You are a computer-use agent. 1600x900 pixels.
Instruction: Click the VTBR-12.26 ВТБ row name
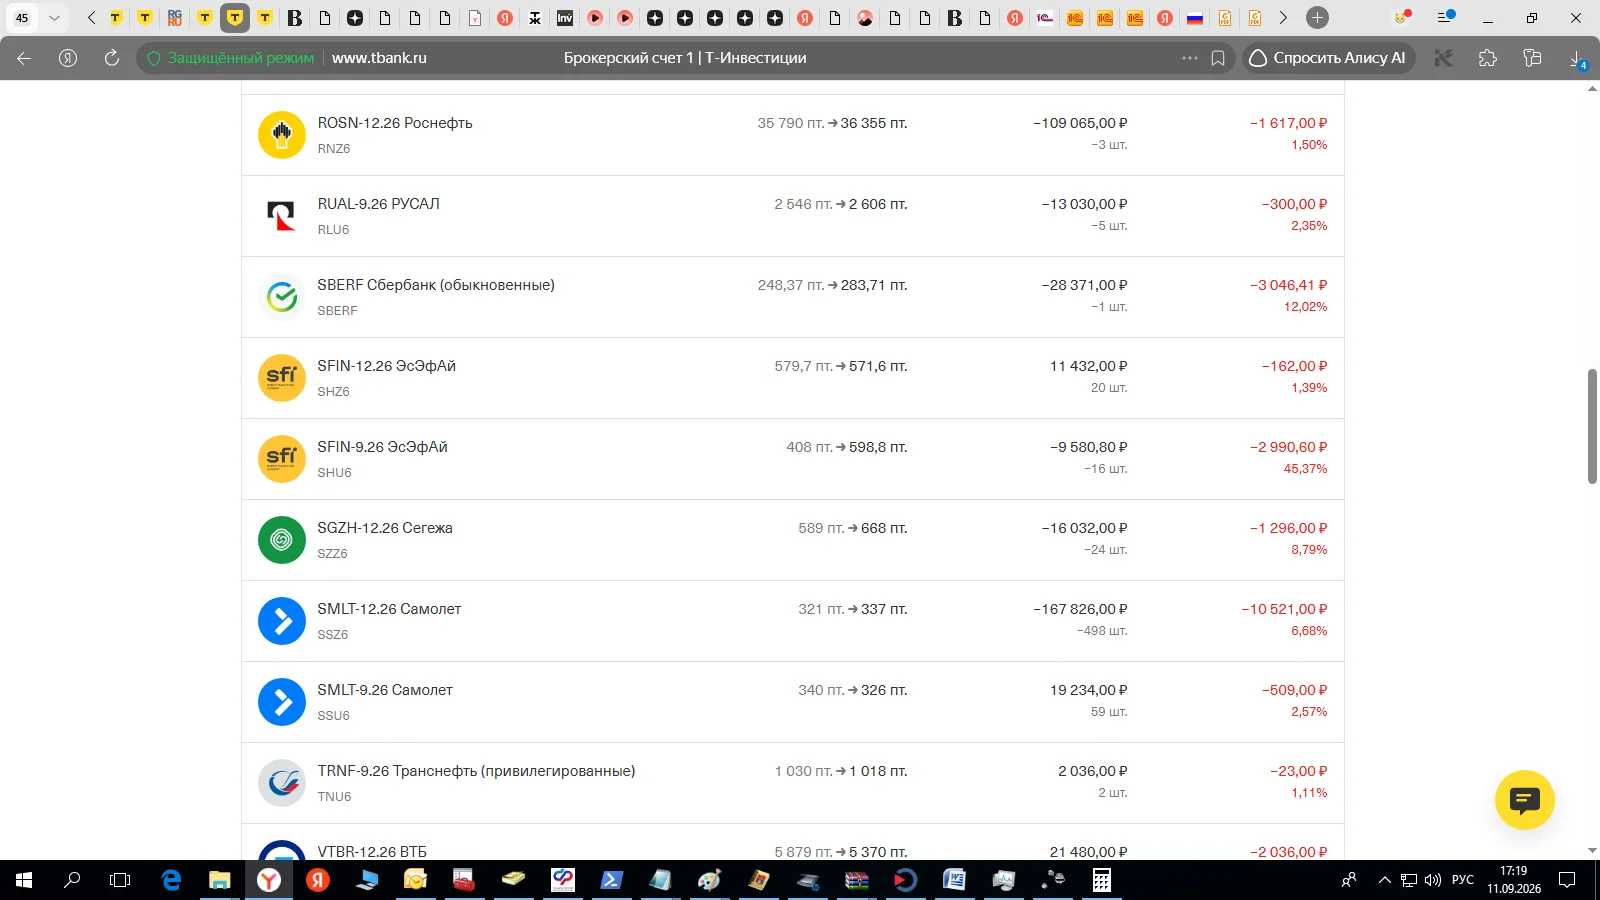(372, 852)
